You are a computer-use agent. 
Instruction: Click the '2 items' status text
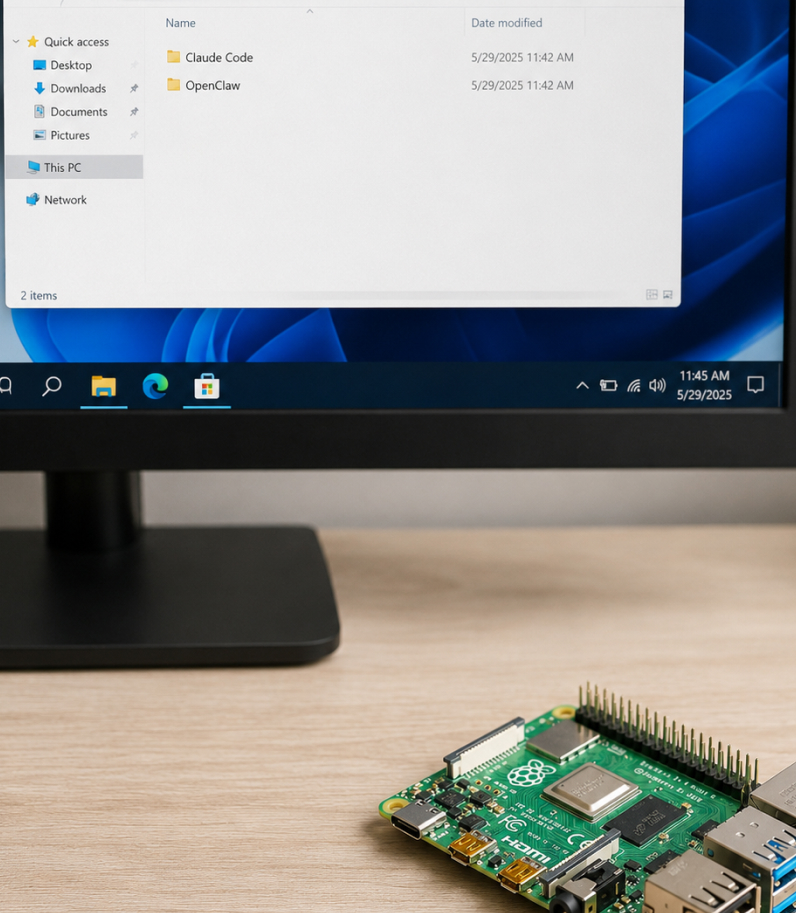tap(38, 296)
